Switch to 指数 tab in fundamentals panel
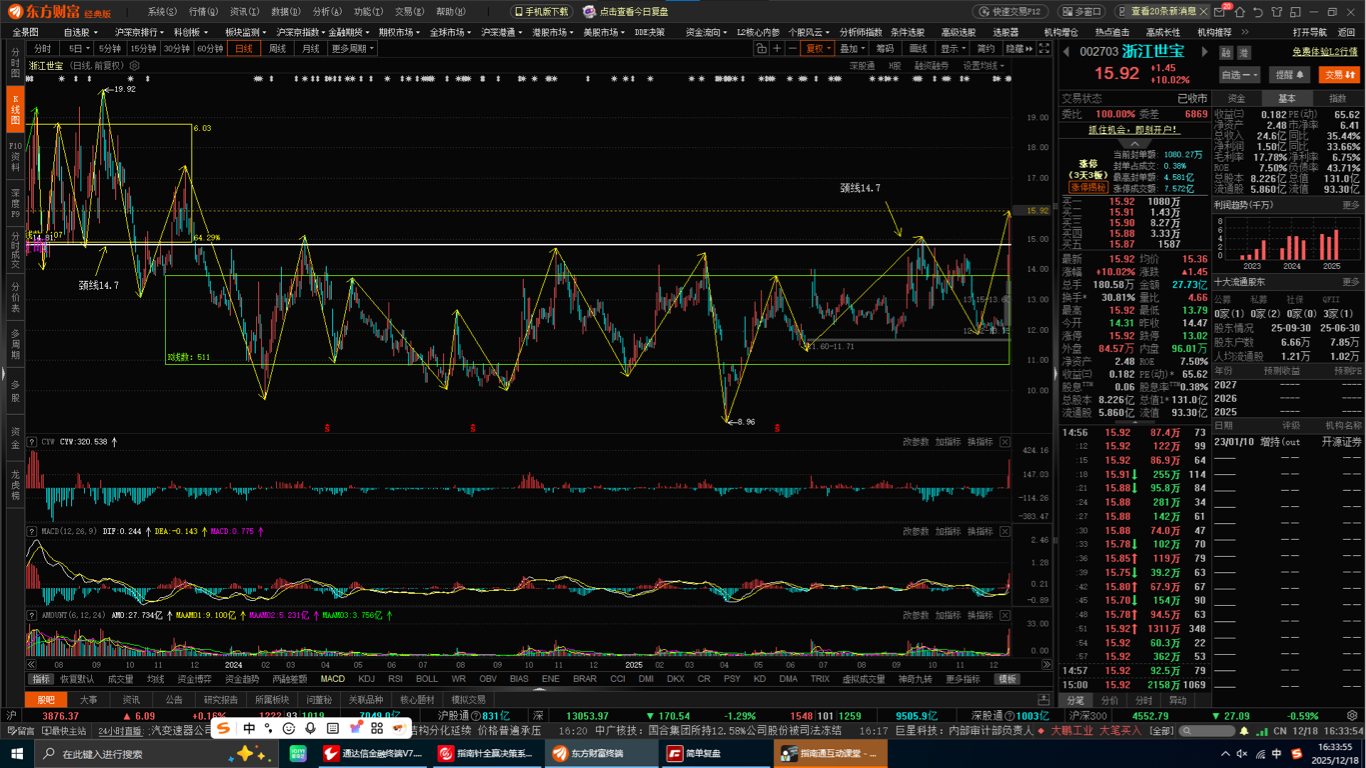The height and width of the screenshot is (768, 1366). pyautogui.click(x=1337, y=98)
